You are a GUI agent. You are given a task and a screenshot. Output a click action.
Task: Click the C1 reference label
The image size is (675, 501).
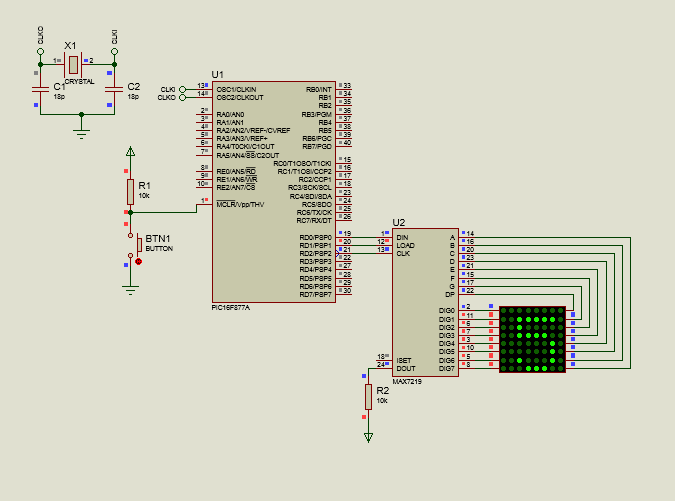pos(59,87)
